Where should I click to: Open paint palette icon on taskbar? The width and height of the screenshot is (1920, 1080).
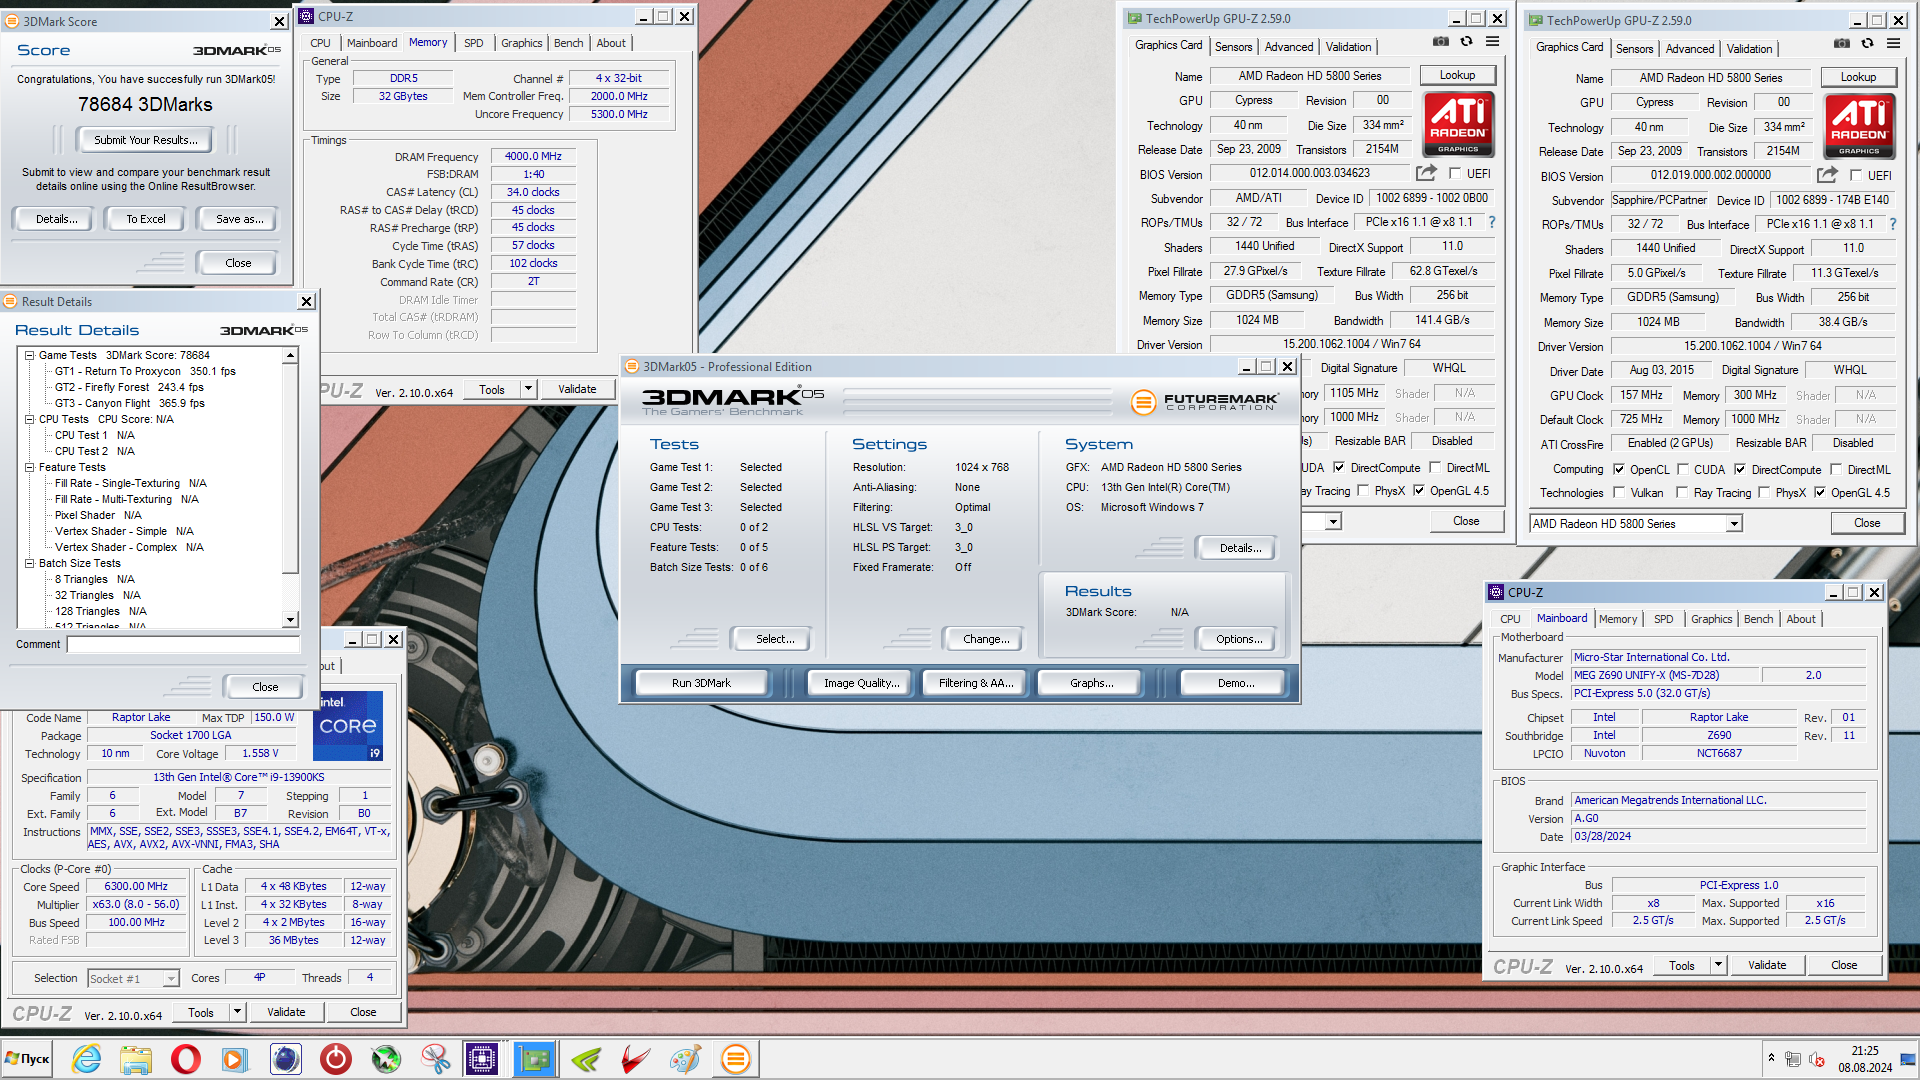(685, 1059)
